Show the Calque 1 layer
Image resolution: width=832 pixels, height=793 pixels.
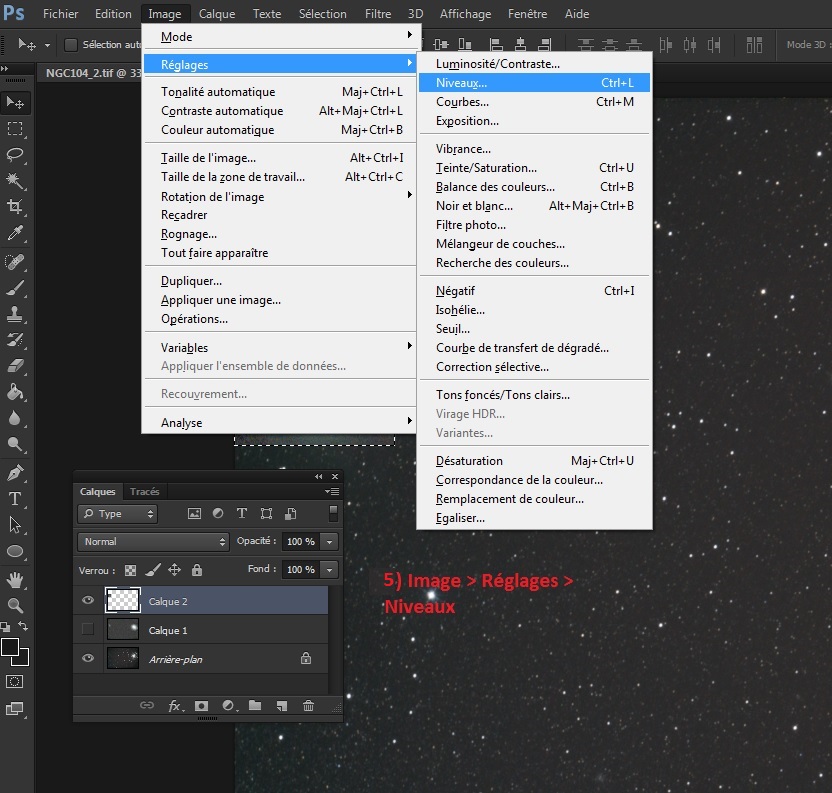point(88,630)
